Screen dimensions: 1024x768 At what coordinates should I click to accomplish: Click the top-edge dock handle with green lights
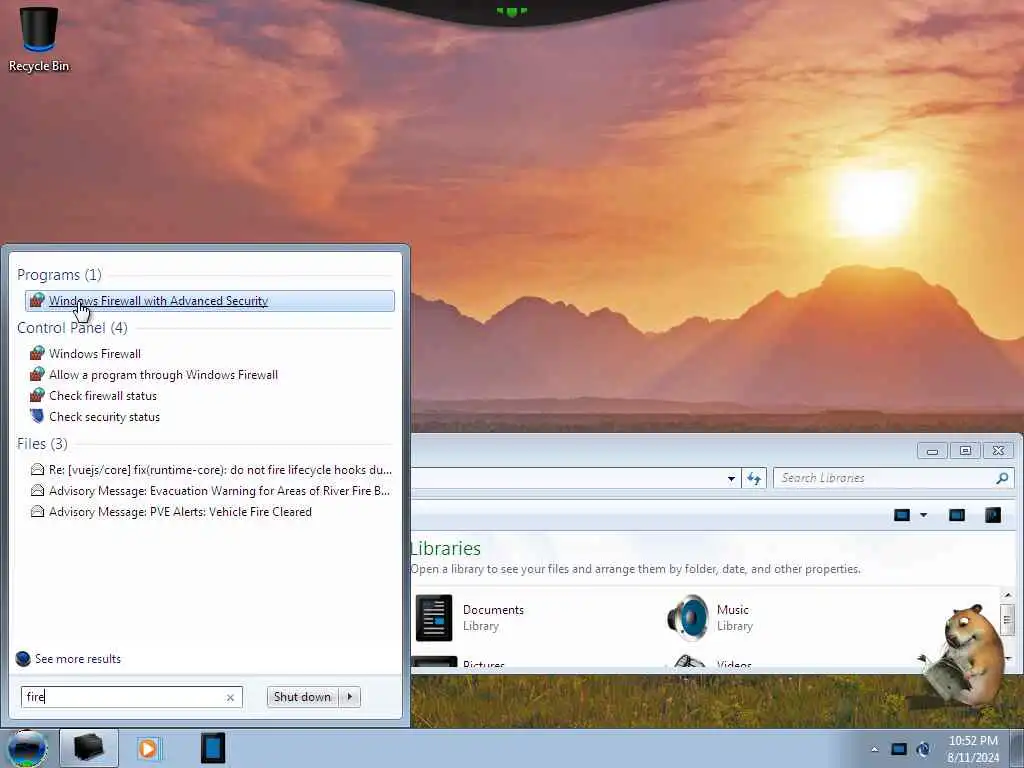click(x=512, y=11)
